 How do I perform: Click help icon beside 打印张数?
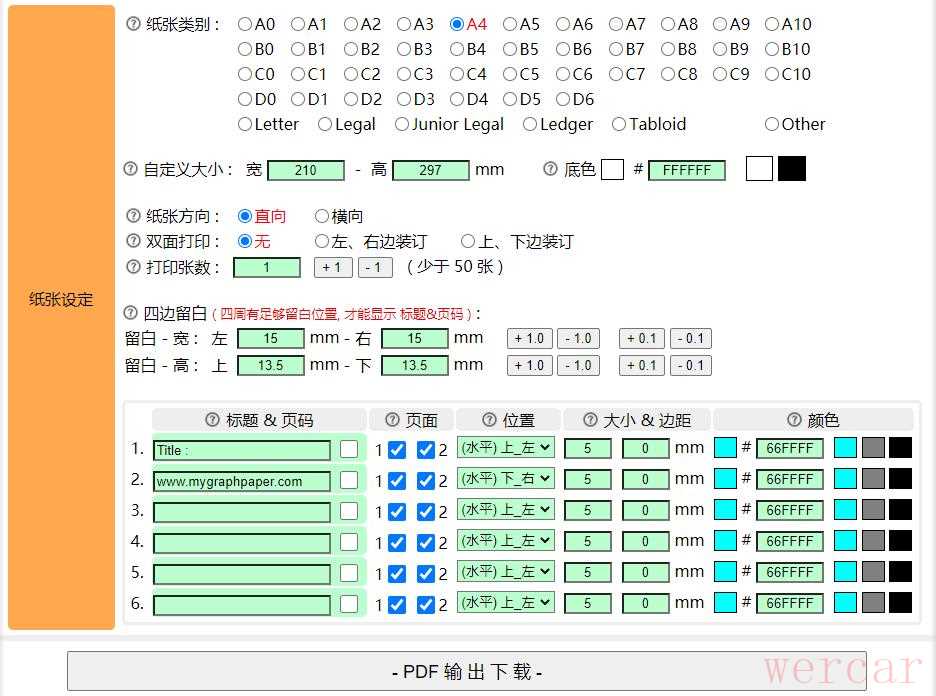134,267
